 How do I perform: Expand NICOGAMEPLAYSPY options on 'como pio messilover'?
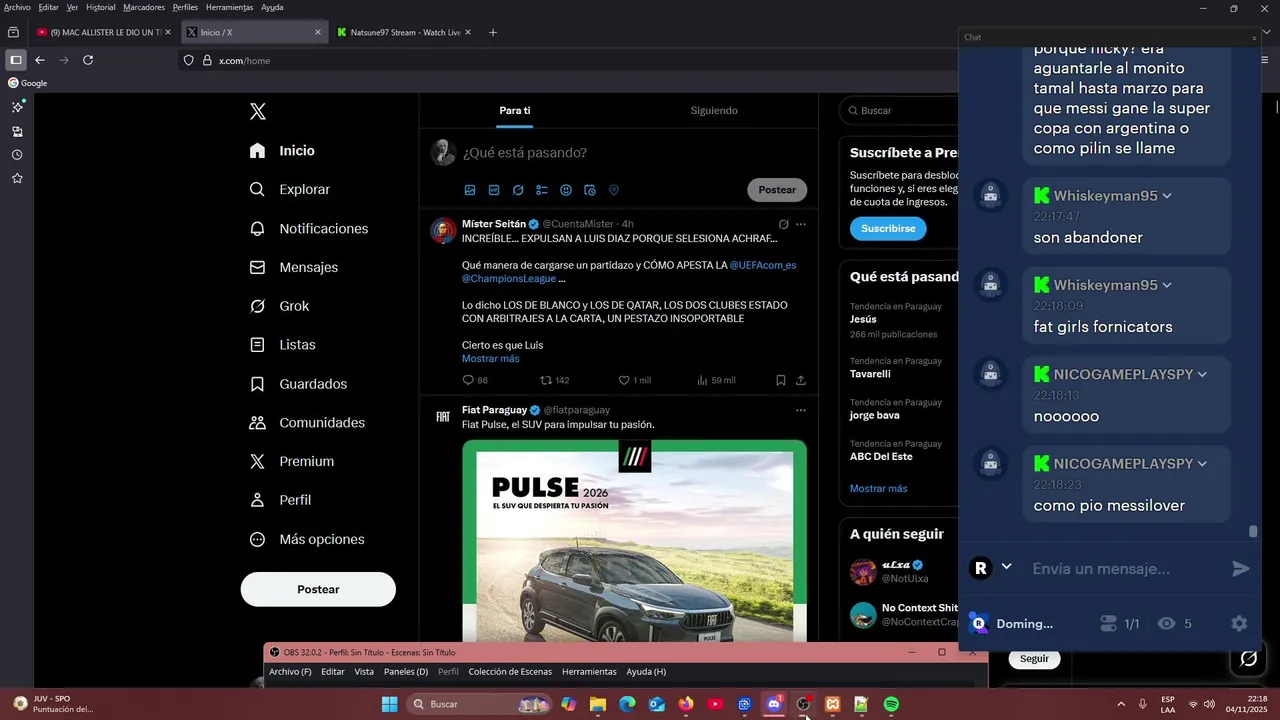point(1202,464)
